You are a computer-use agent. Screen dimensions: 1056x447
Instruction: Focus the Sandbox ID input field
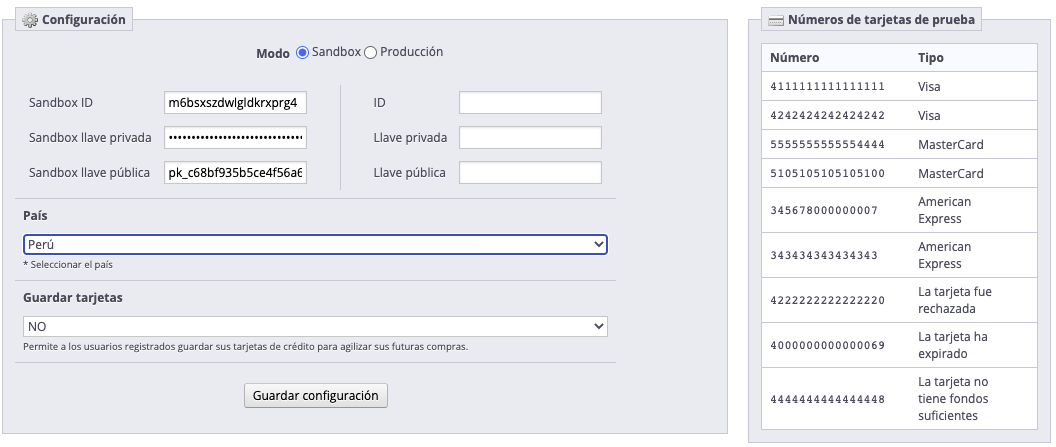click(235, 103)
